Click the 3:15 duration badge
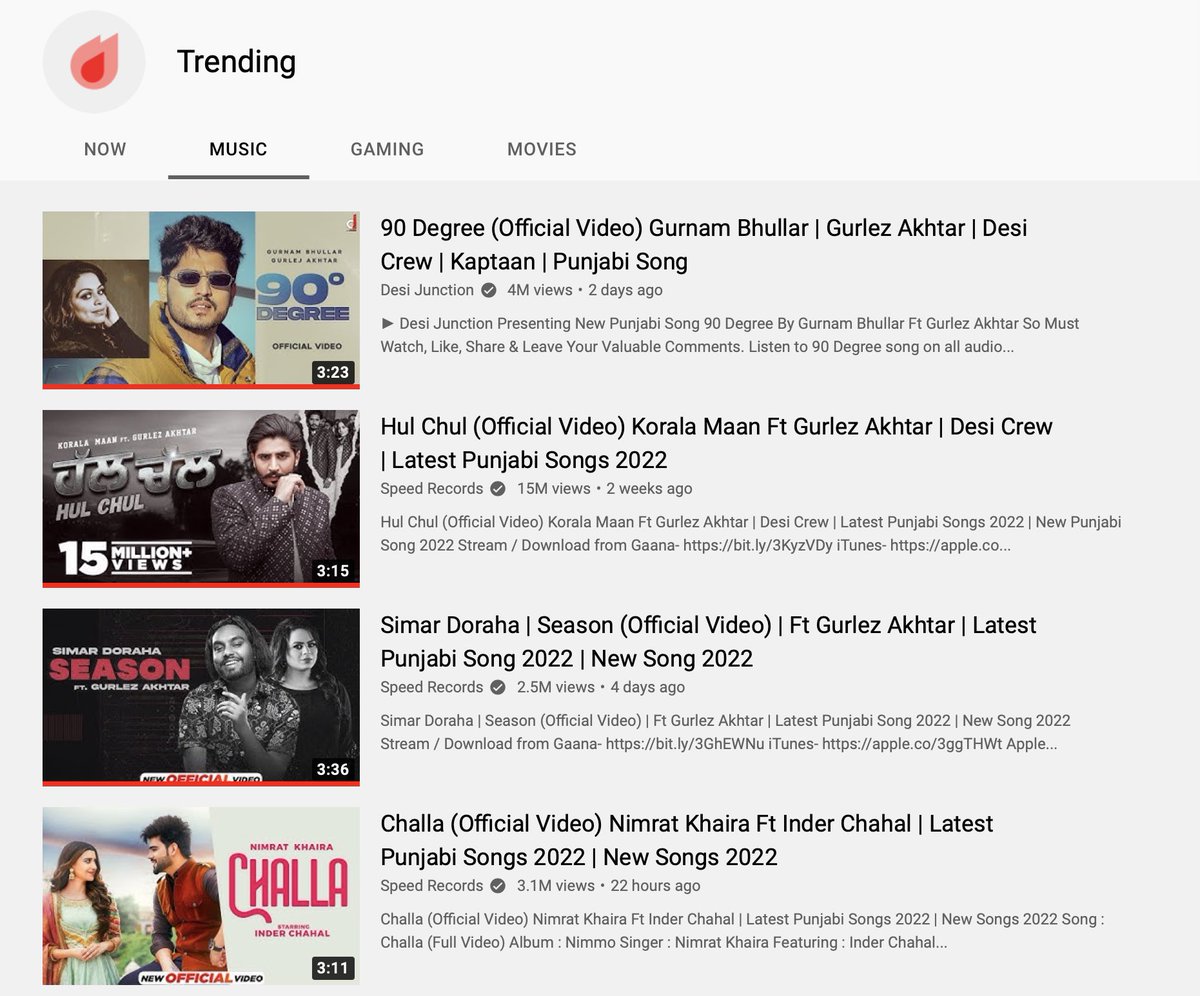 [x=333, y=571]
